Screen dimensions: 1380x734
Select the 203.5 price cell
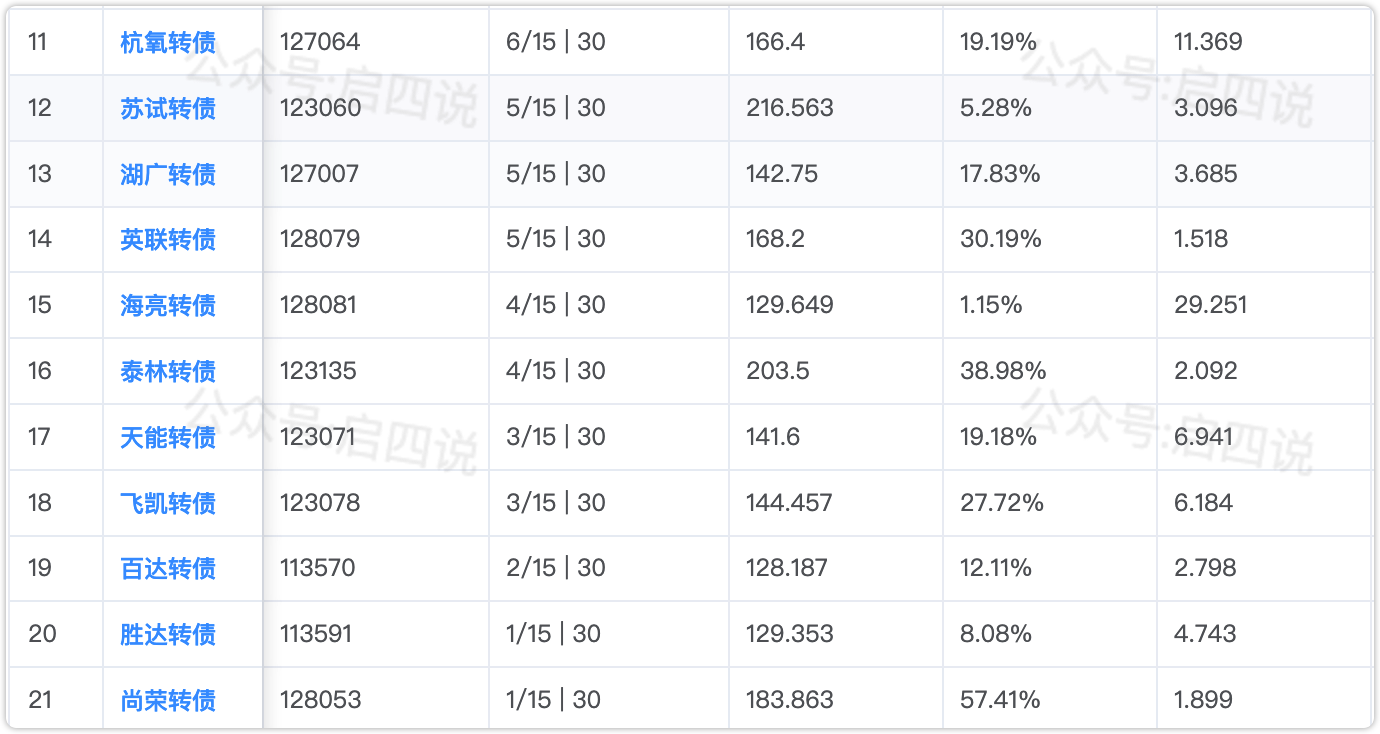[x=777, y=371]
